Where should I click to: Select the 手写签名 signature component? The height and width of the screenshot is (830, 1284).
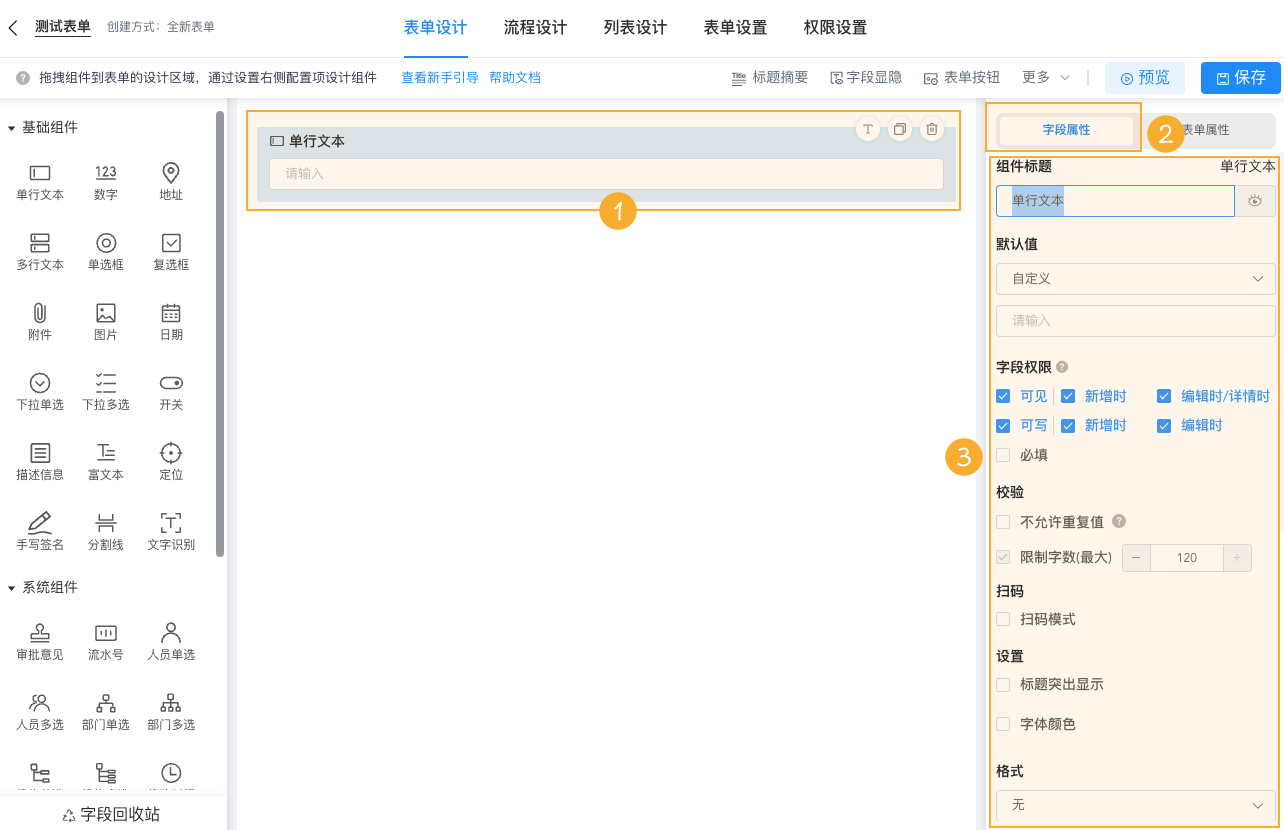(39, 529)
